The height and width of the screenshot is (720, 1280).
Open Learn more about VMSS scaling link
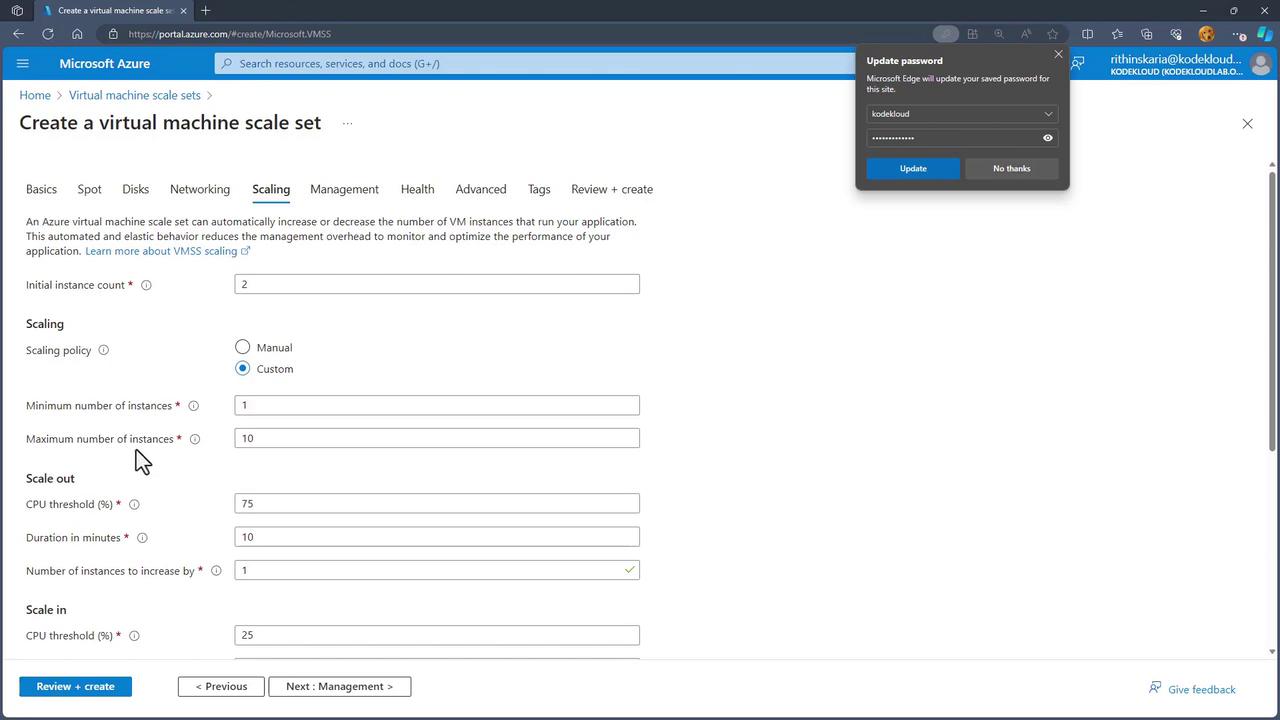(x=167, y=251)
